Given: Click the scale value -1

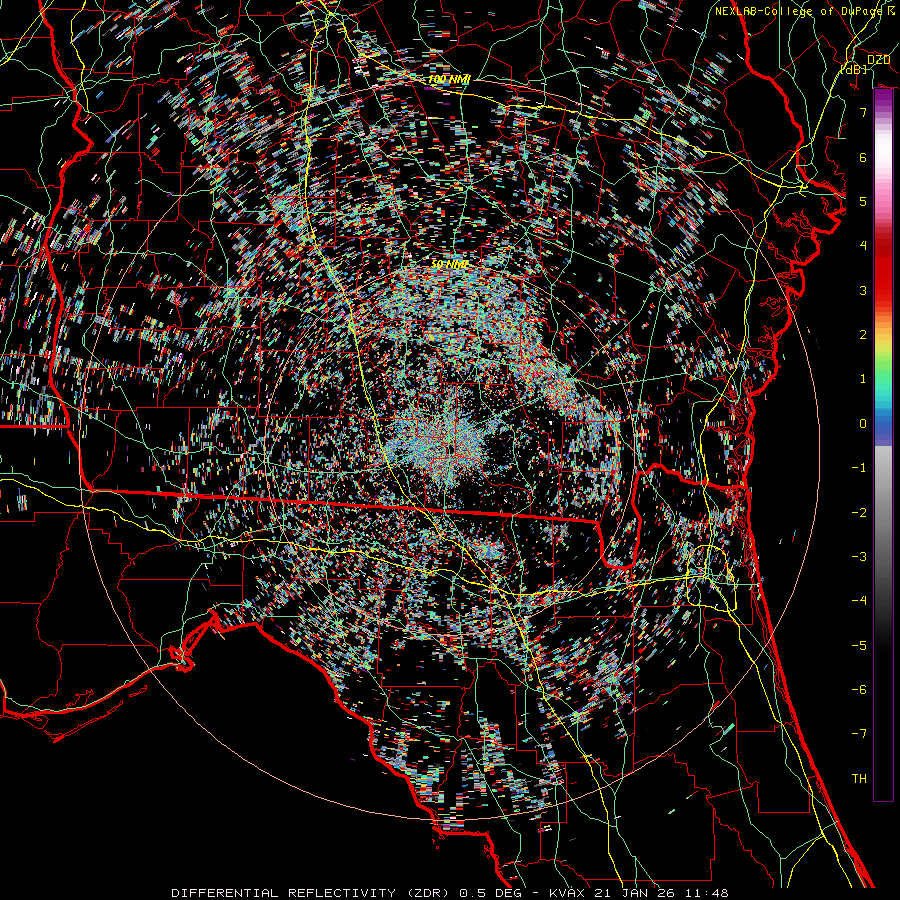Looking at the screenshot, I should tap(859, 468).
